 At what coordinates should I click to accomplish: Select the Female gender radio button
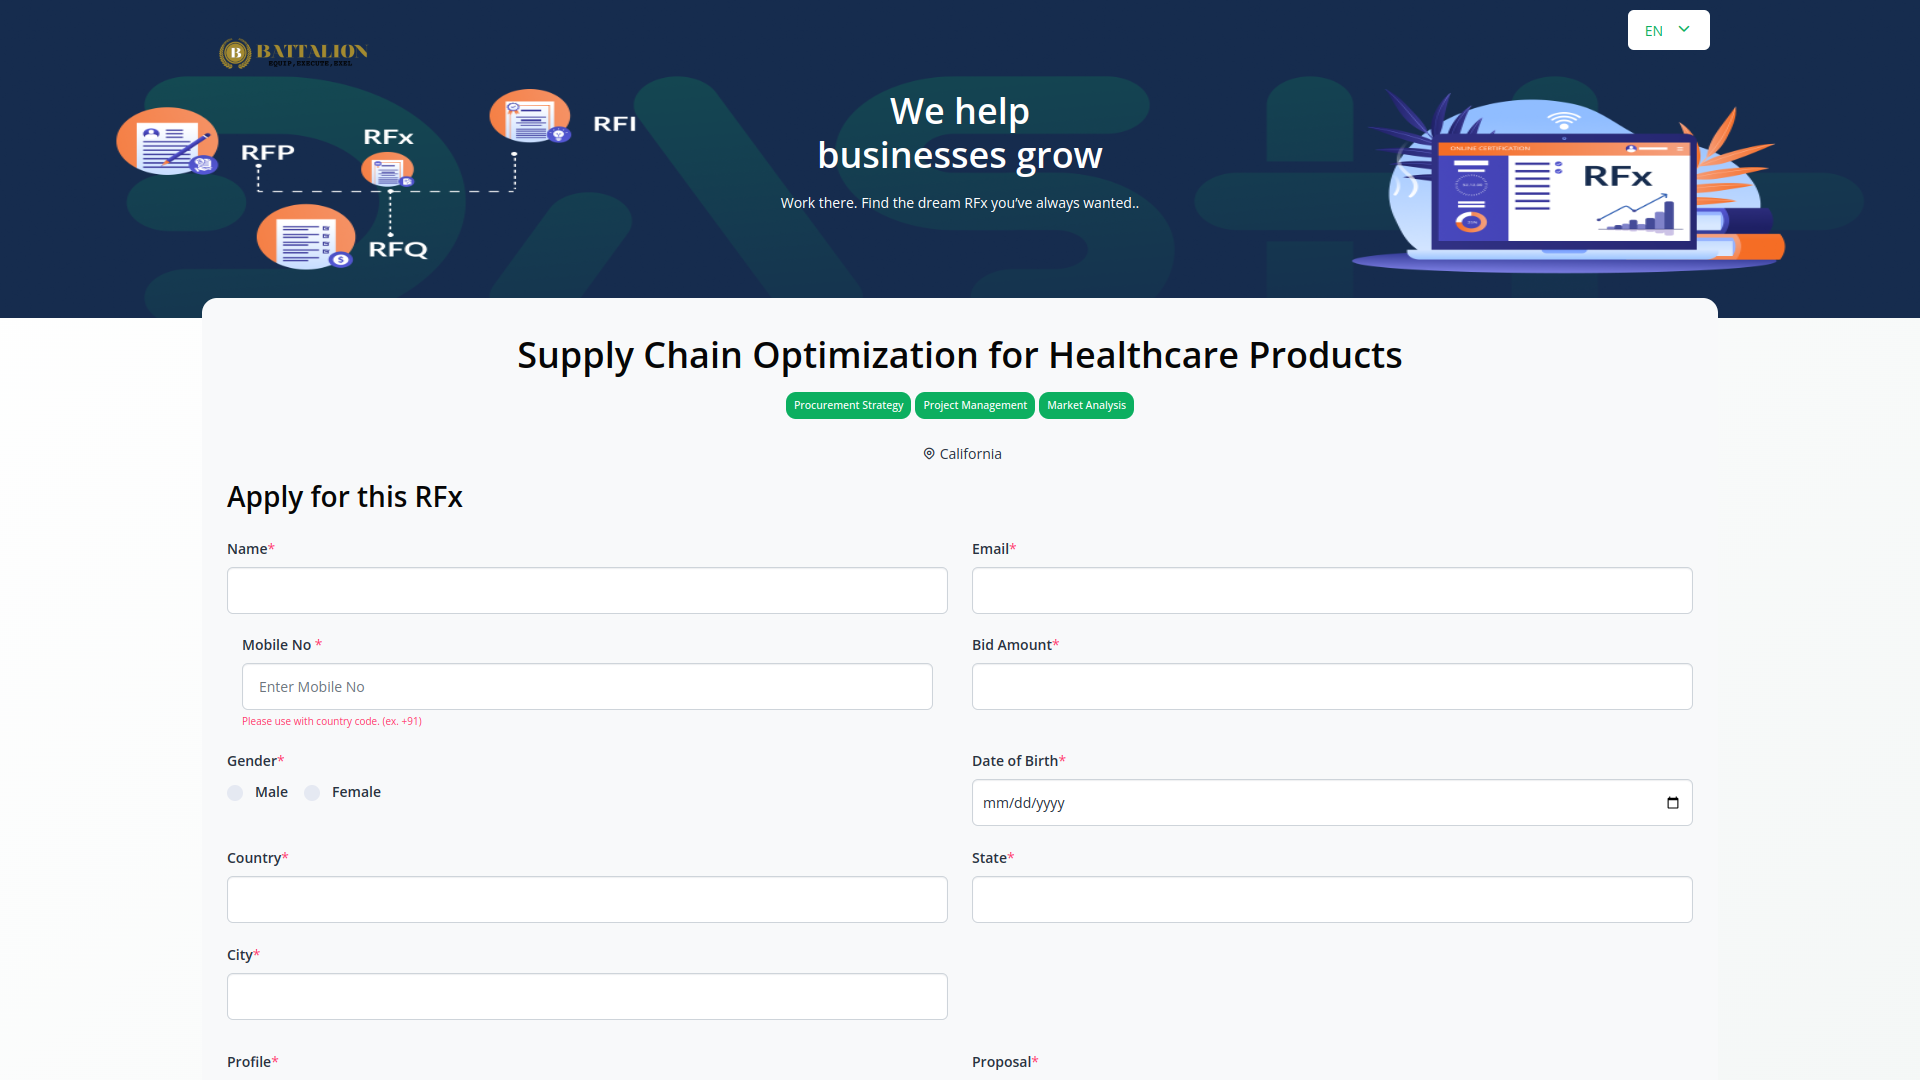coord(313,793)
